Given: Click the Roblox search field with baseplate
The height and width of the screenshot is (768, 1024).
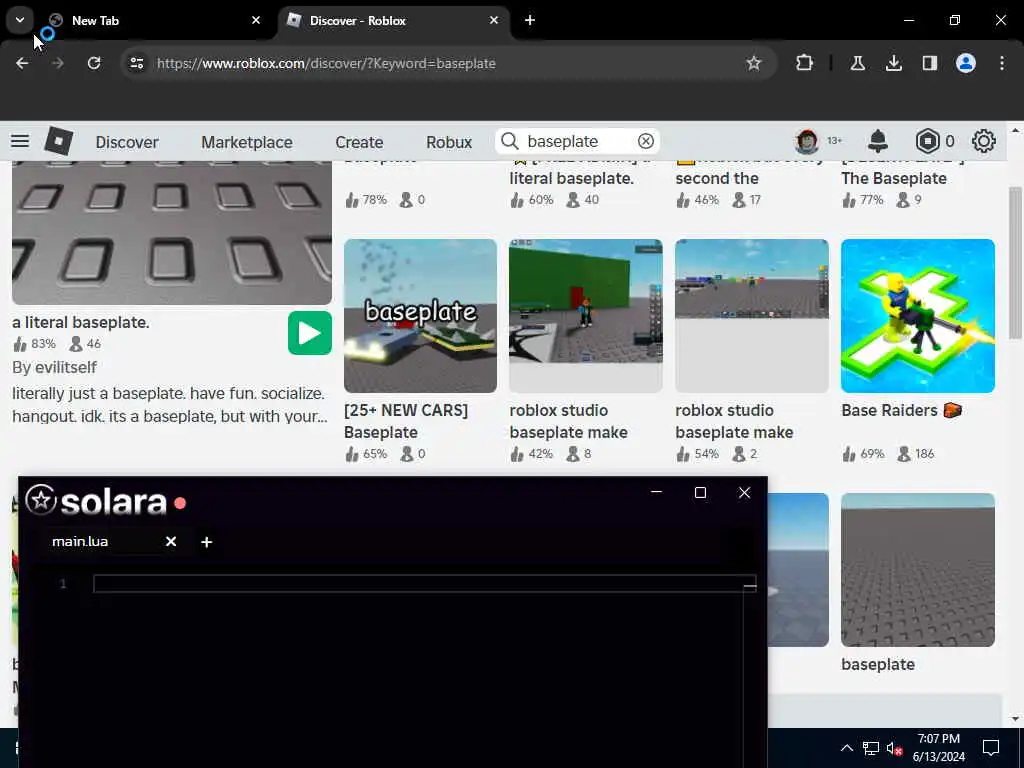Looking at the screenshot, I should [577, 141].
